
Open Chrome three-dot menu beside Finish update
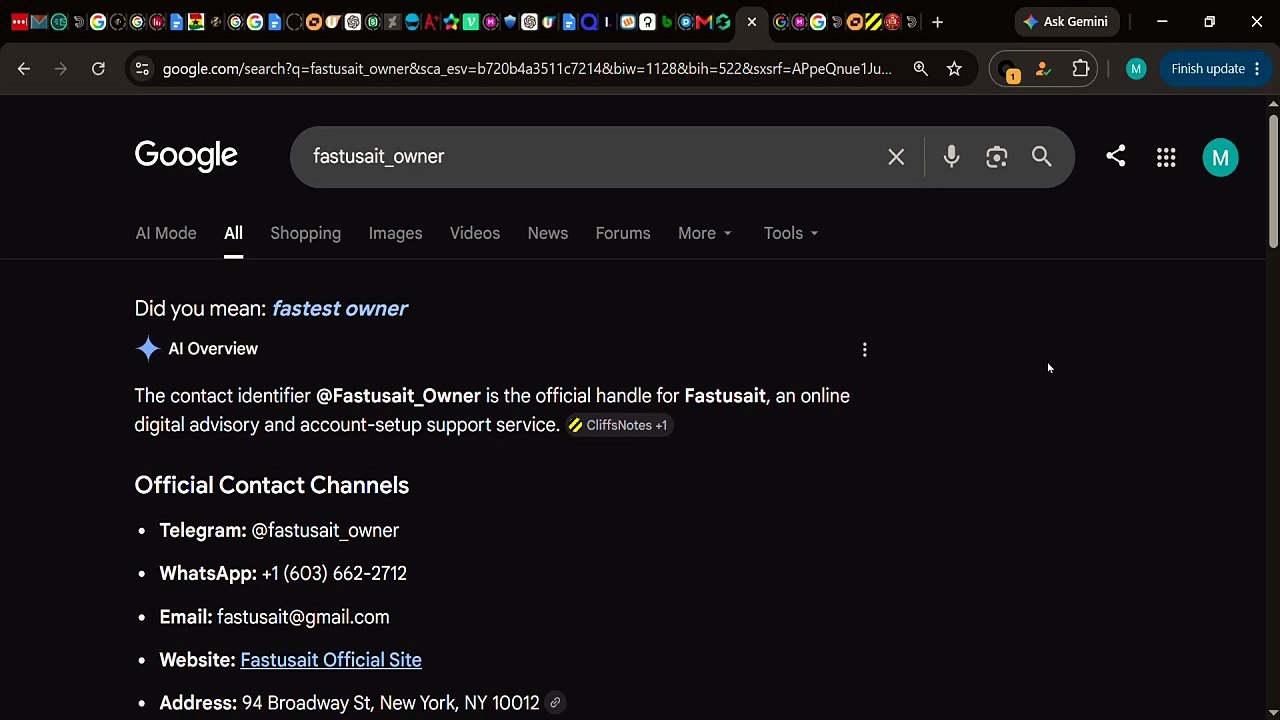click(x=1257, y=69)
